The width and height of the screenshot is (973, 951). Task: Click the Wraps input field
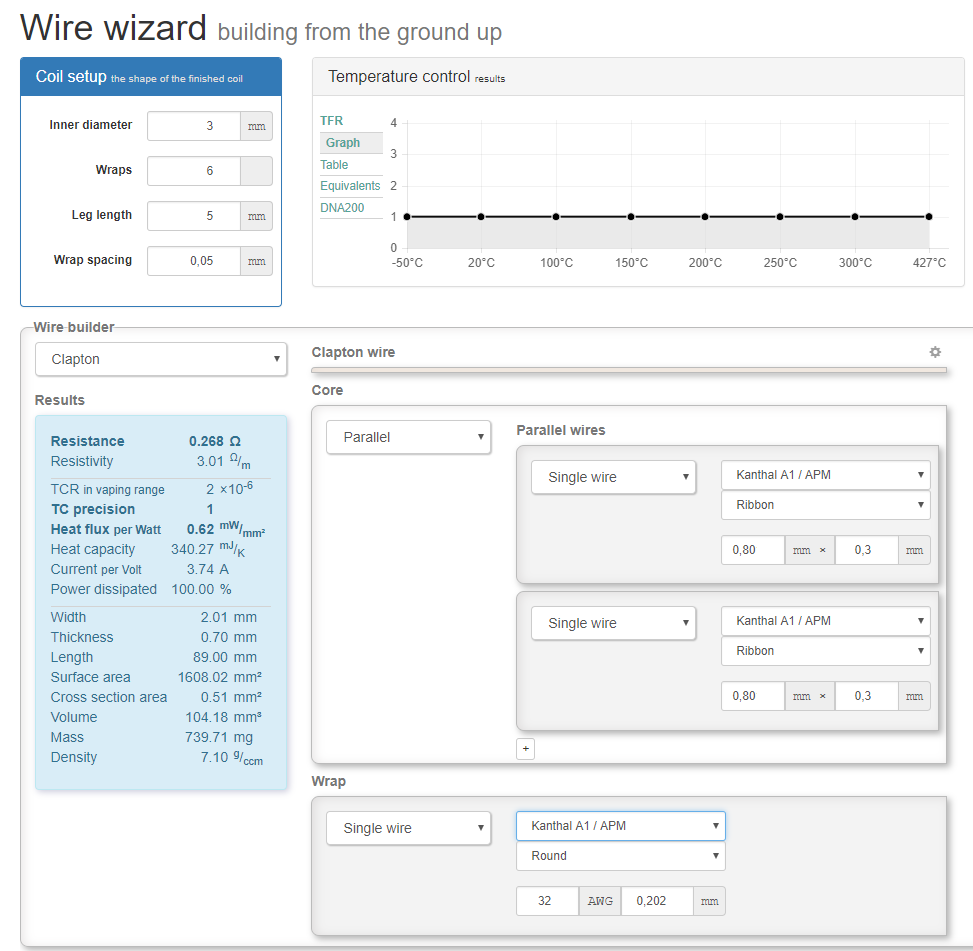(x=194, y=171)
